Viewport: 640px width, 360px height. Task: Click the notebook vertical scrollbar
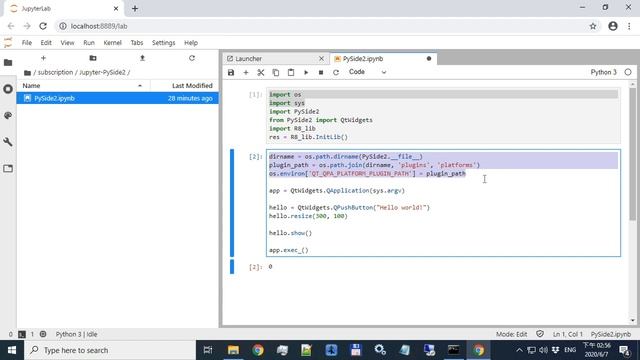tap(633, 155)
